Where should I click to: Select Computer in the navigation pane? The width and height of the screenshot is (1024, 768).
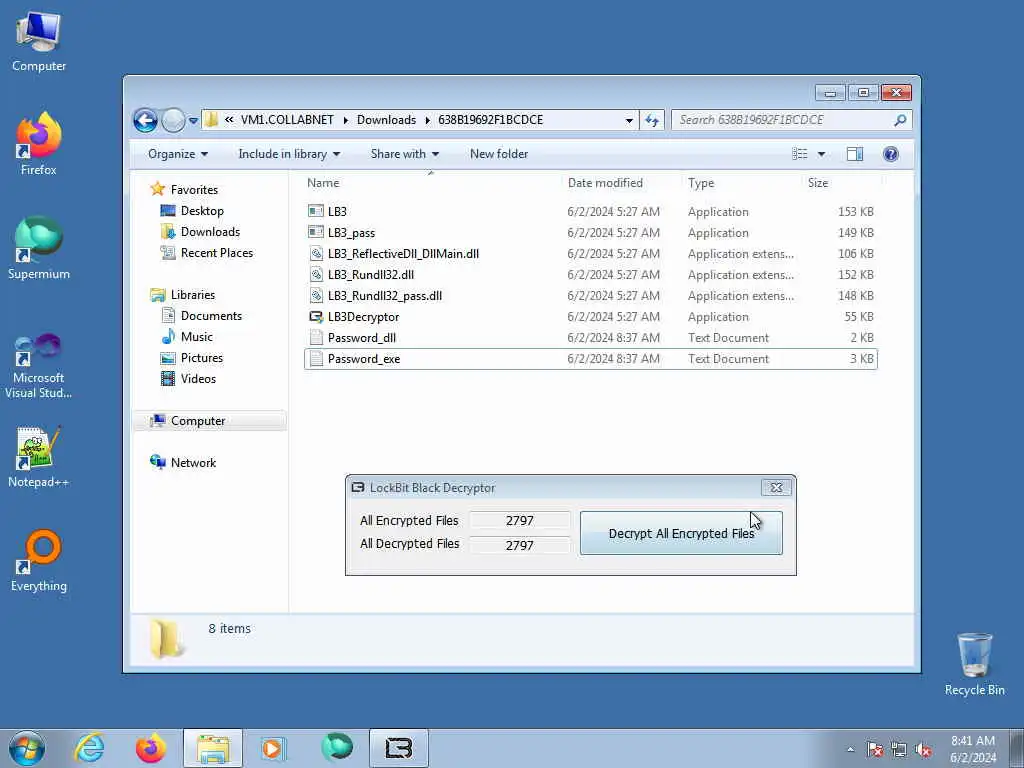click(x=210, y=421)
